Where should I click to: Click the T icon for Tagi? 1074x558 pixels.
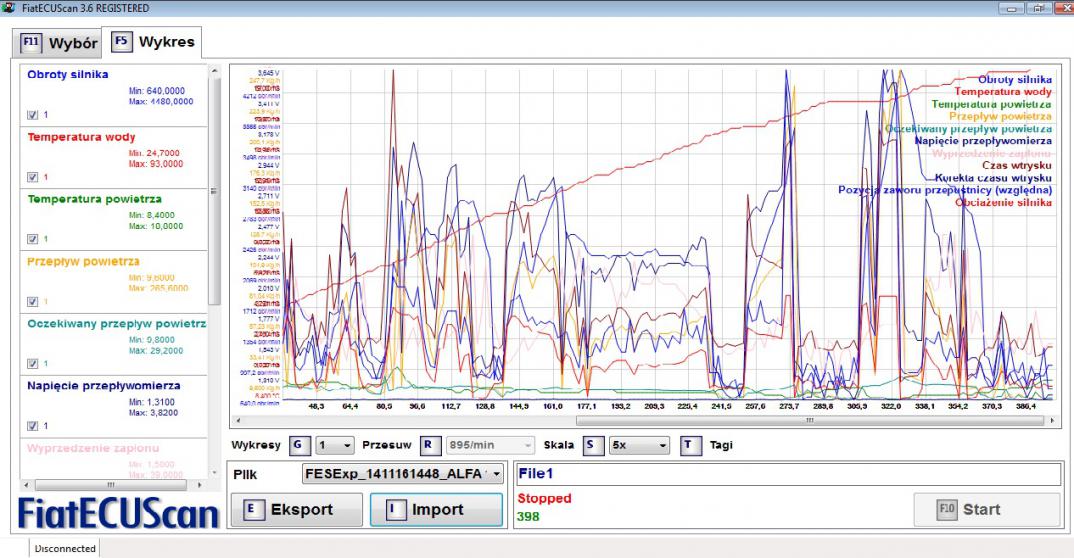[689, 444]
